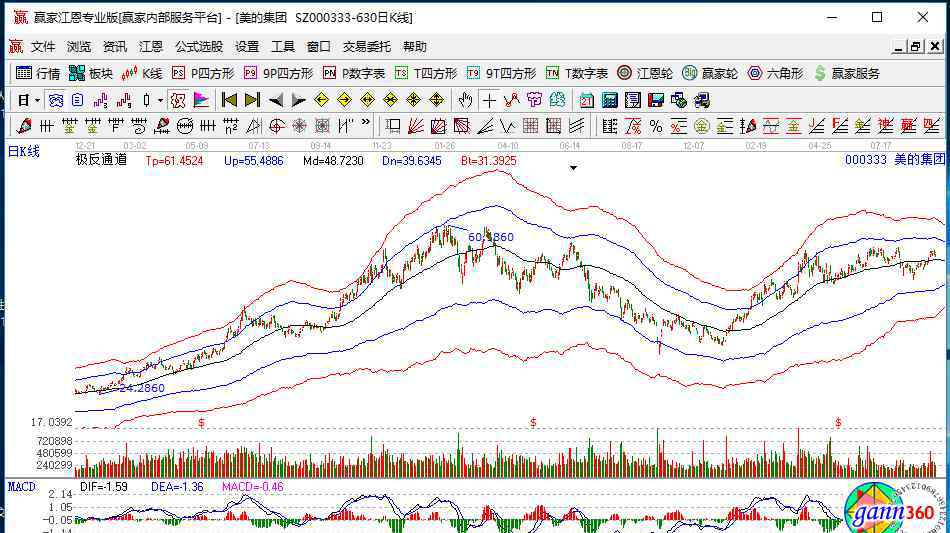
Task: Jump to first bar with skip-to-start icon
Action: pyautogui.click(x=229, y=100)
